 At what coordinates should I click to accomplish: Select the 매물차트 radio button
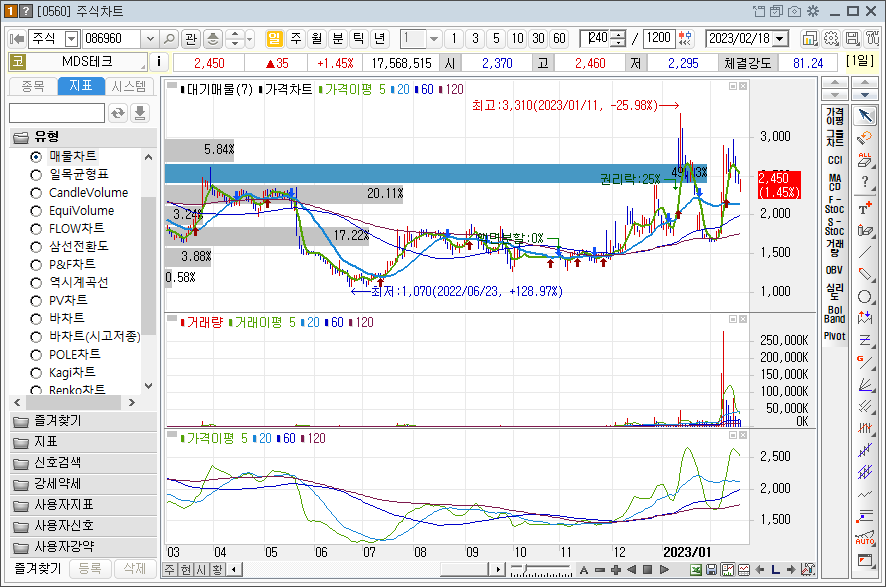point(36,156)
